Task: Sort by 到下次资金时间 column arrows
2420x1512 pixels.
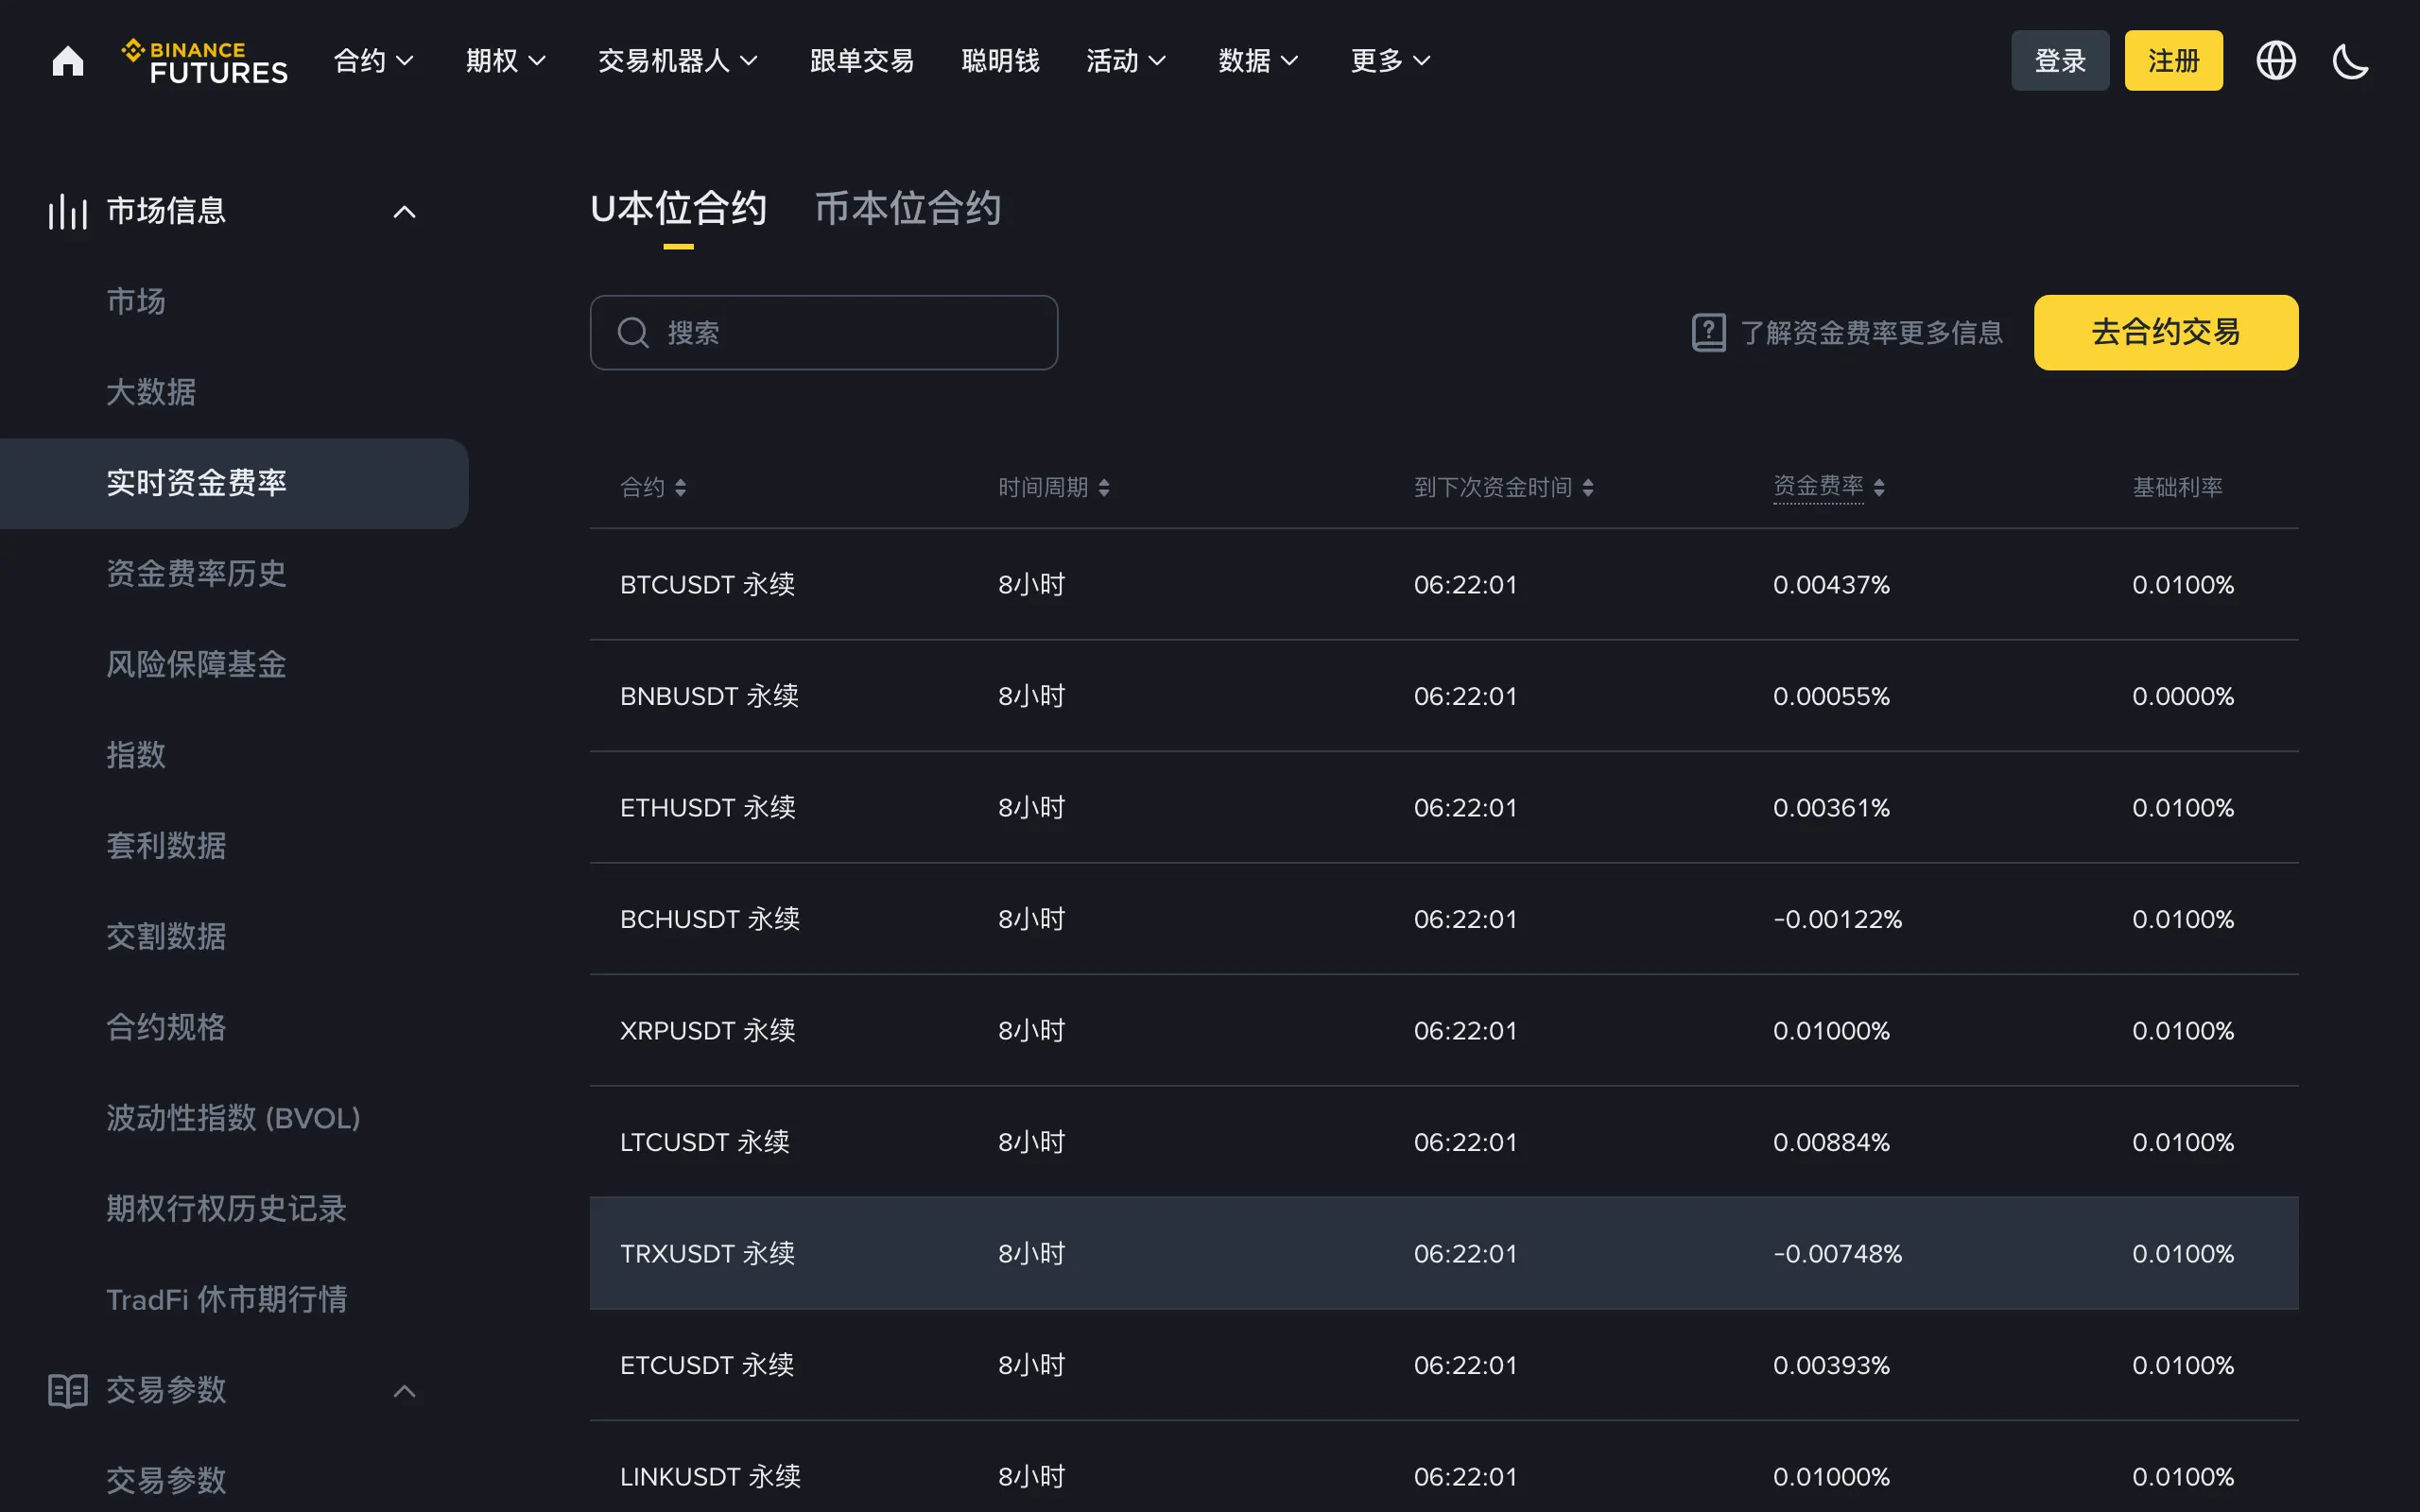Action: point(1588,487)
